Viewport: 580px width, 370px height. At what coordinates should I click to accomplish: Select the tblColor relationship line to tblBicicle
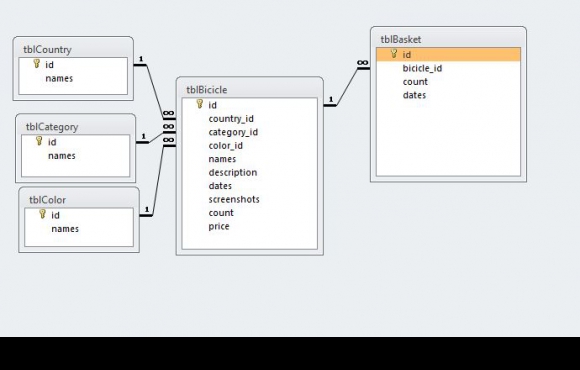point(158,179)
